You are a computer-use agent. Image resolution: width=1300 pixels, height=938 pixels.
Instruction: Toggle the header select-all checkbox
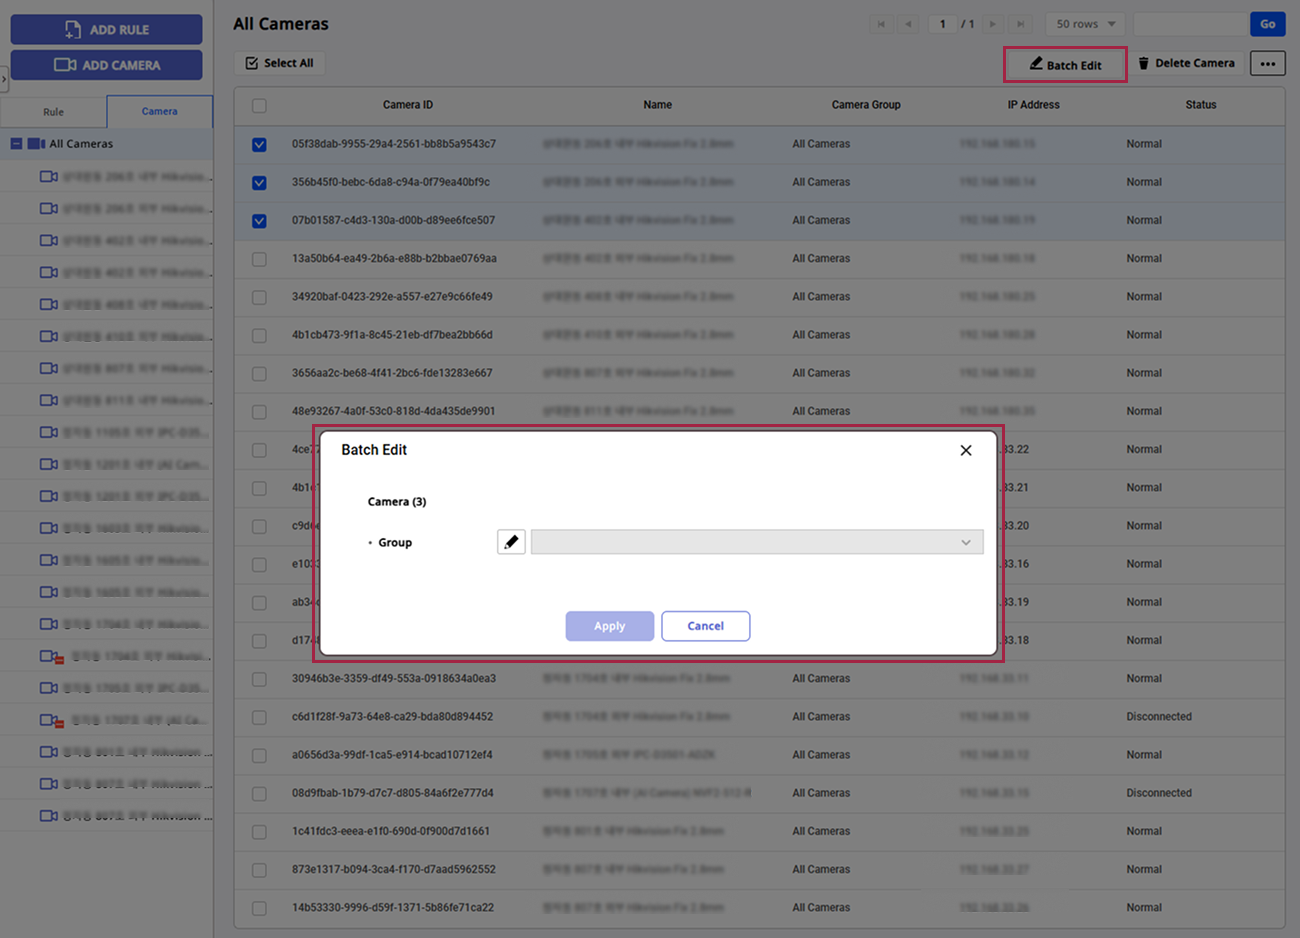click(259, 105)
